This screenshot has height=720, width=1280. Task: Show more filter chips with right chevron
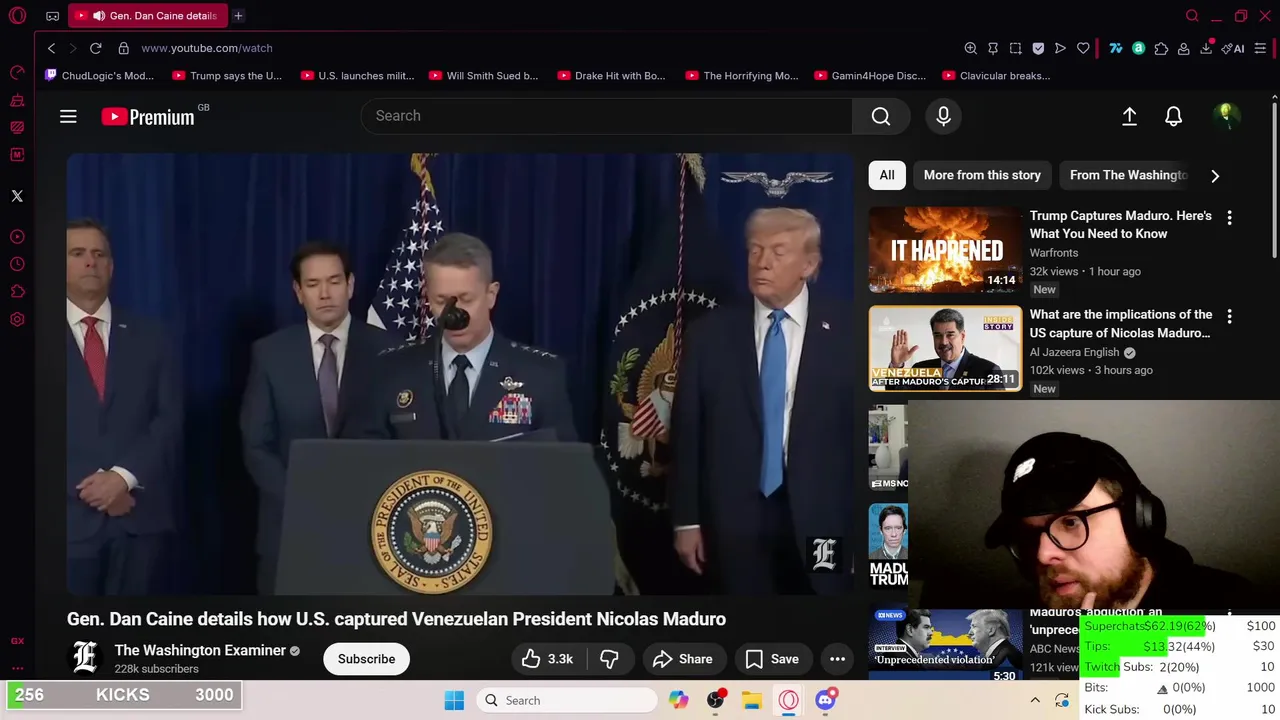[1215, 176]
